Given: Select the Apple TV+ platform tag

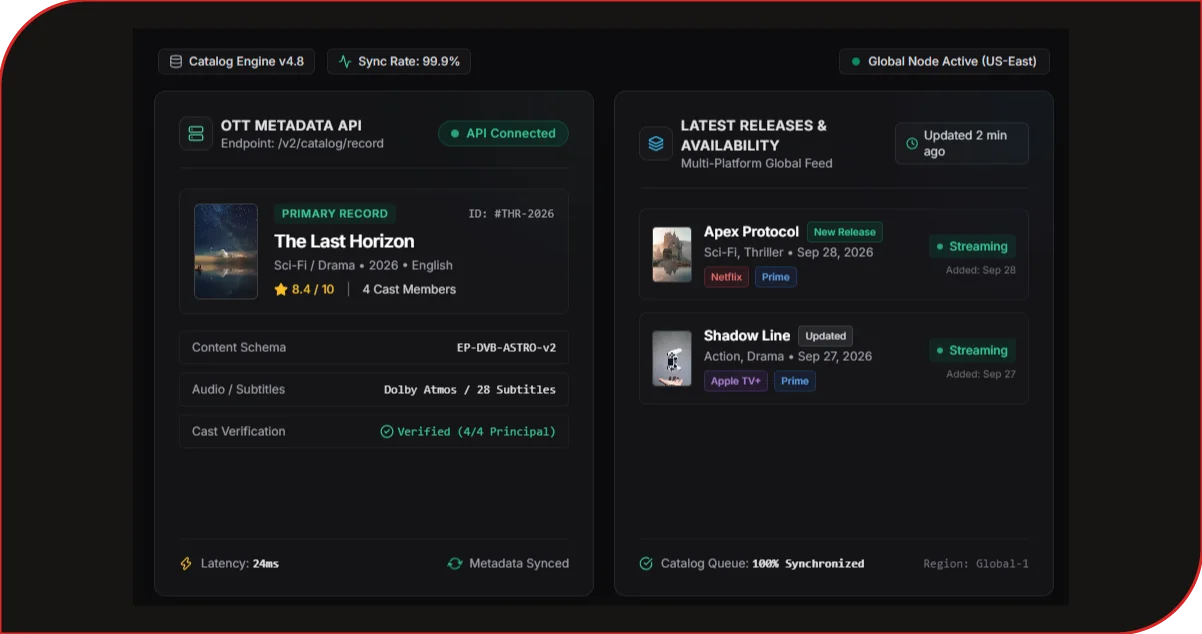Looking at the screenshot, I should [x=736, y=381].
